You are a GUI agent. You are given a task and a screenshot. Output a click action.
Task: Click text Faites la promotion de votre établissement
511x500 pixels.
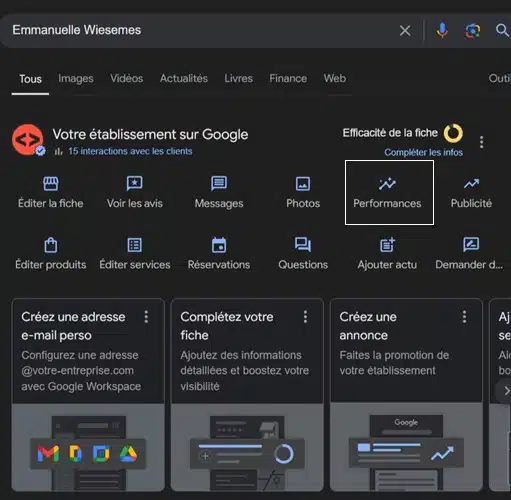(x=394, y=363)
